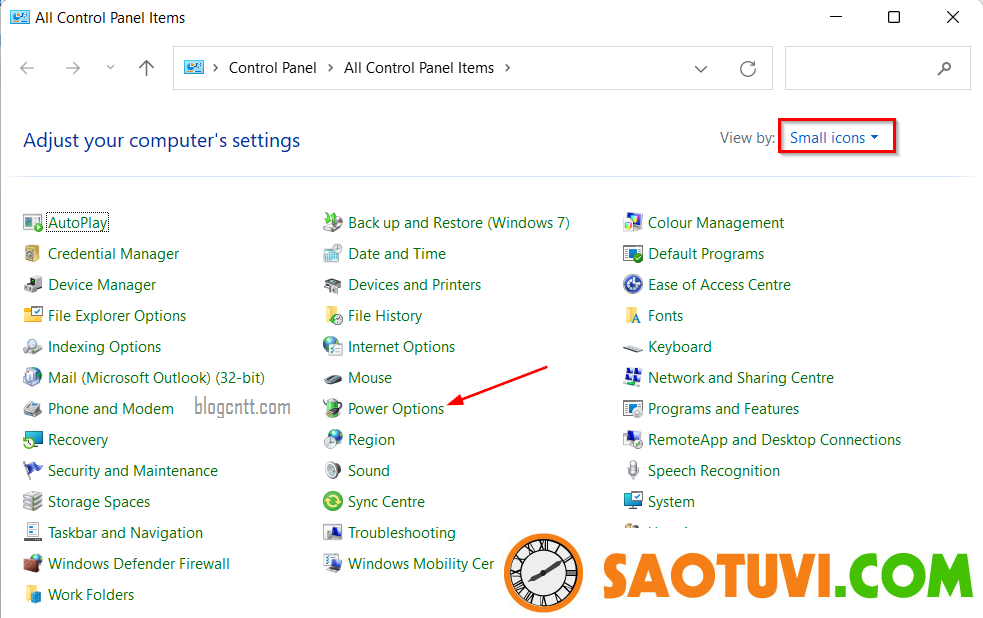This screenshot has height=618, width=983.
Task: Click the Control Panel search box
Action: [878, 68]
